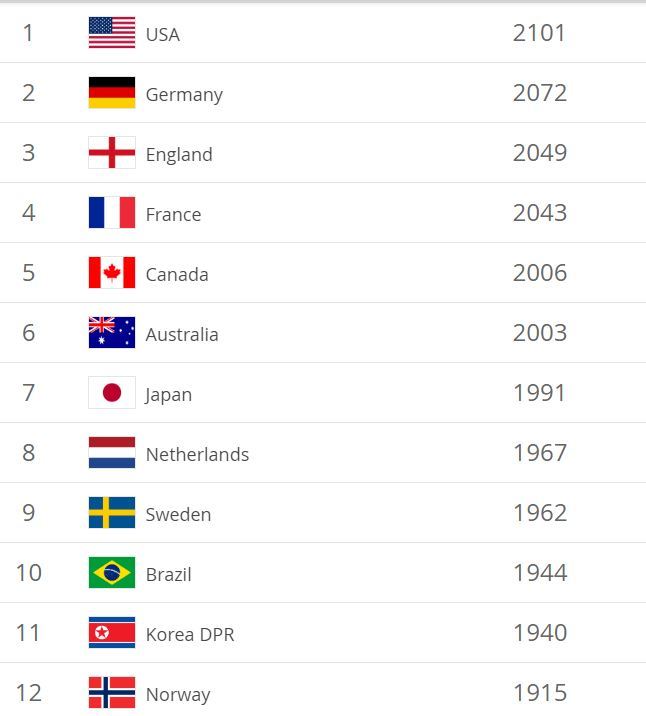This screenshot has width=646, height=716.
Task: Click Norway's points value 1915
Action: pyautogui.click(x=540, y=693)
